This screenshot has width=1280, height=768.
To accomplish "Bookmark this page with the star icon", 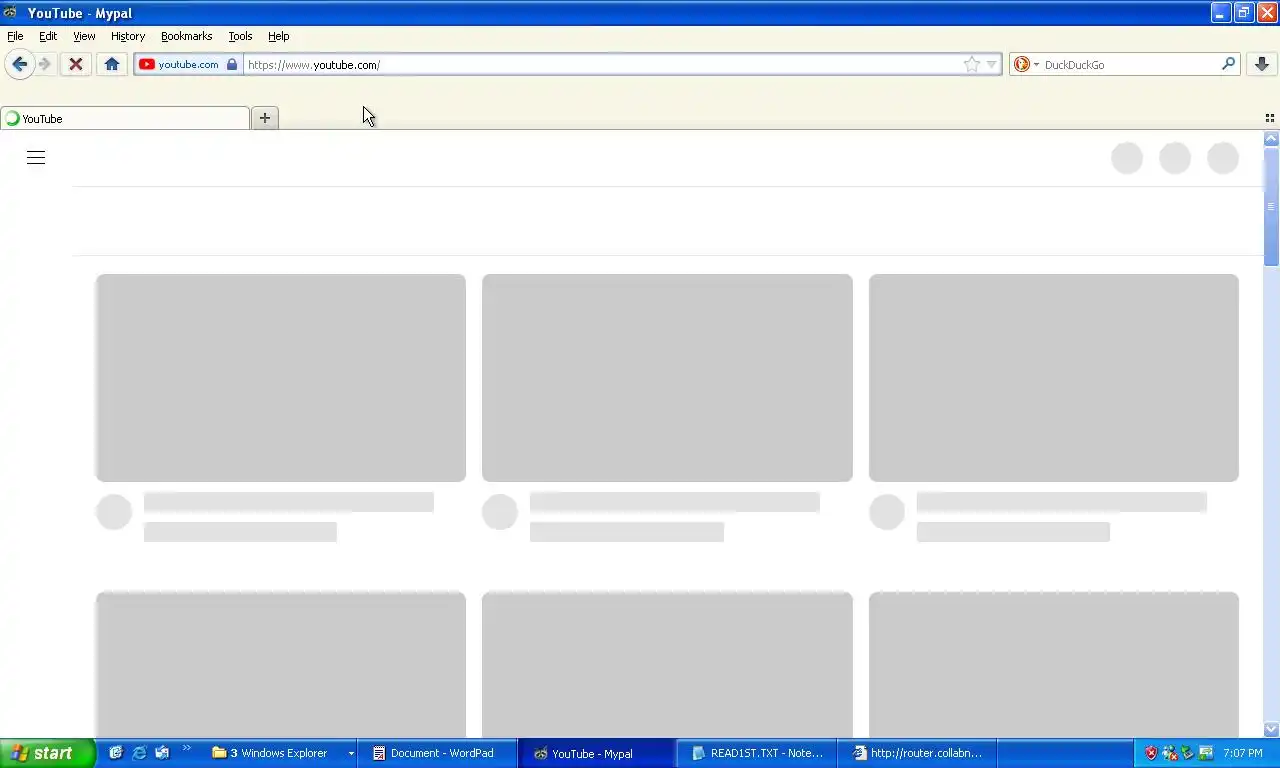I will click(x=971, y=64).
